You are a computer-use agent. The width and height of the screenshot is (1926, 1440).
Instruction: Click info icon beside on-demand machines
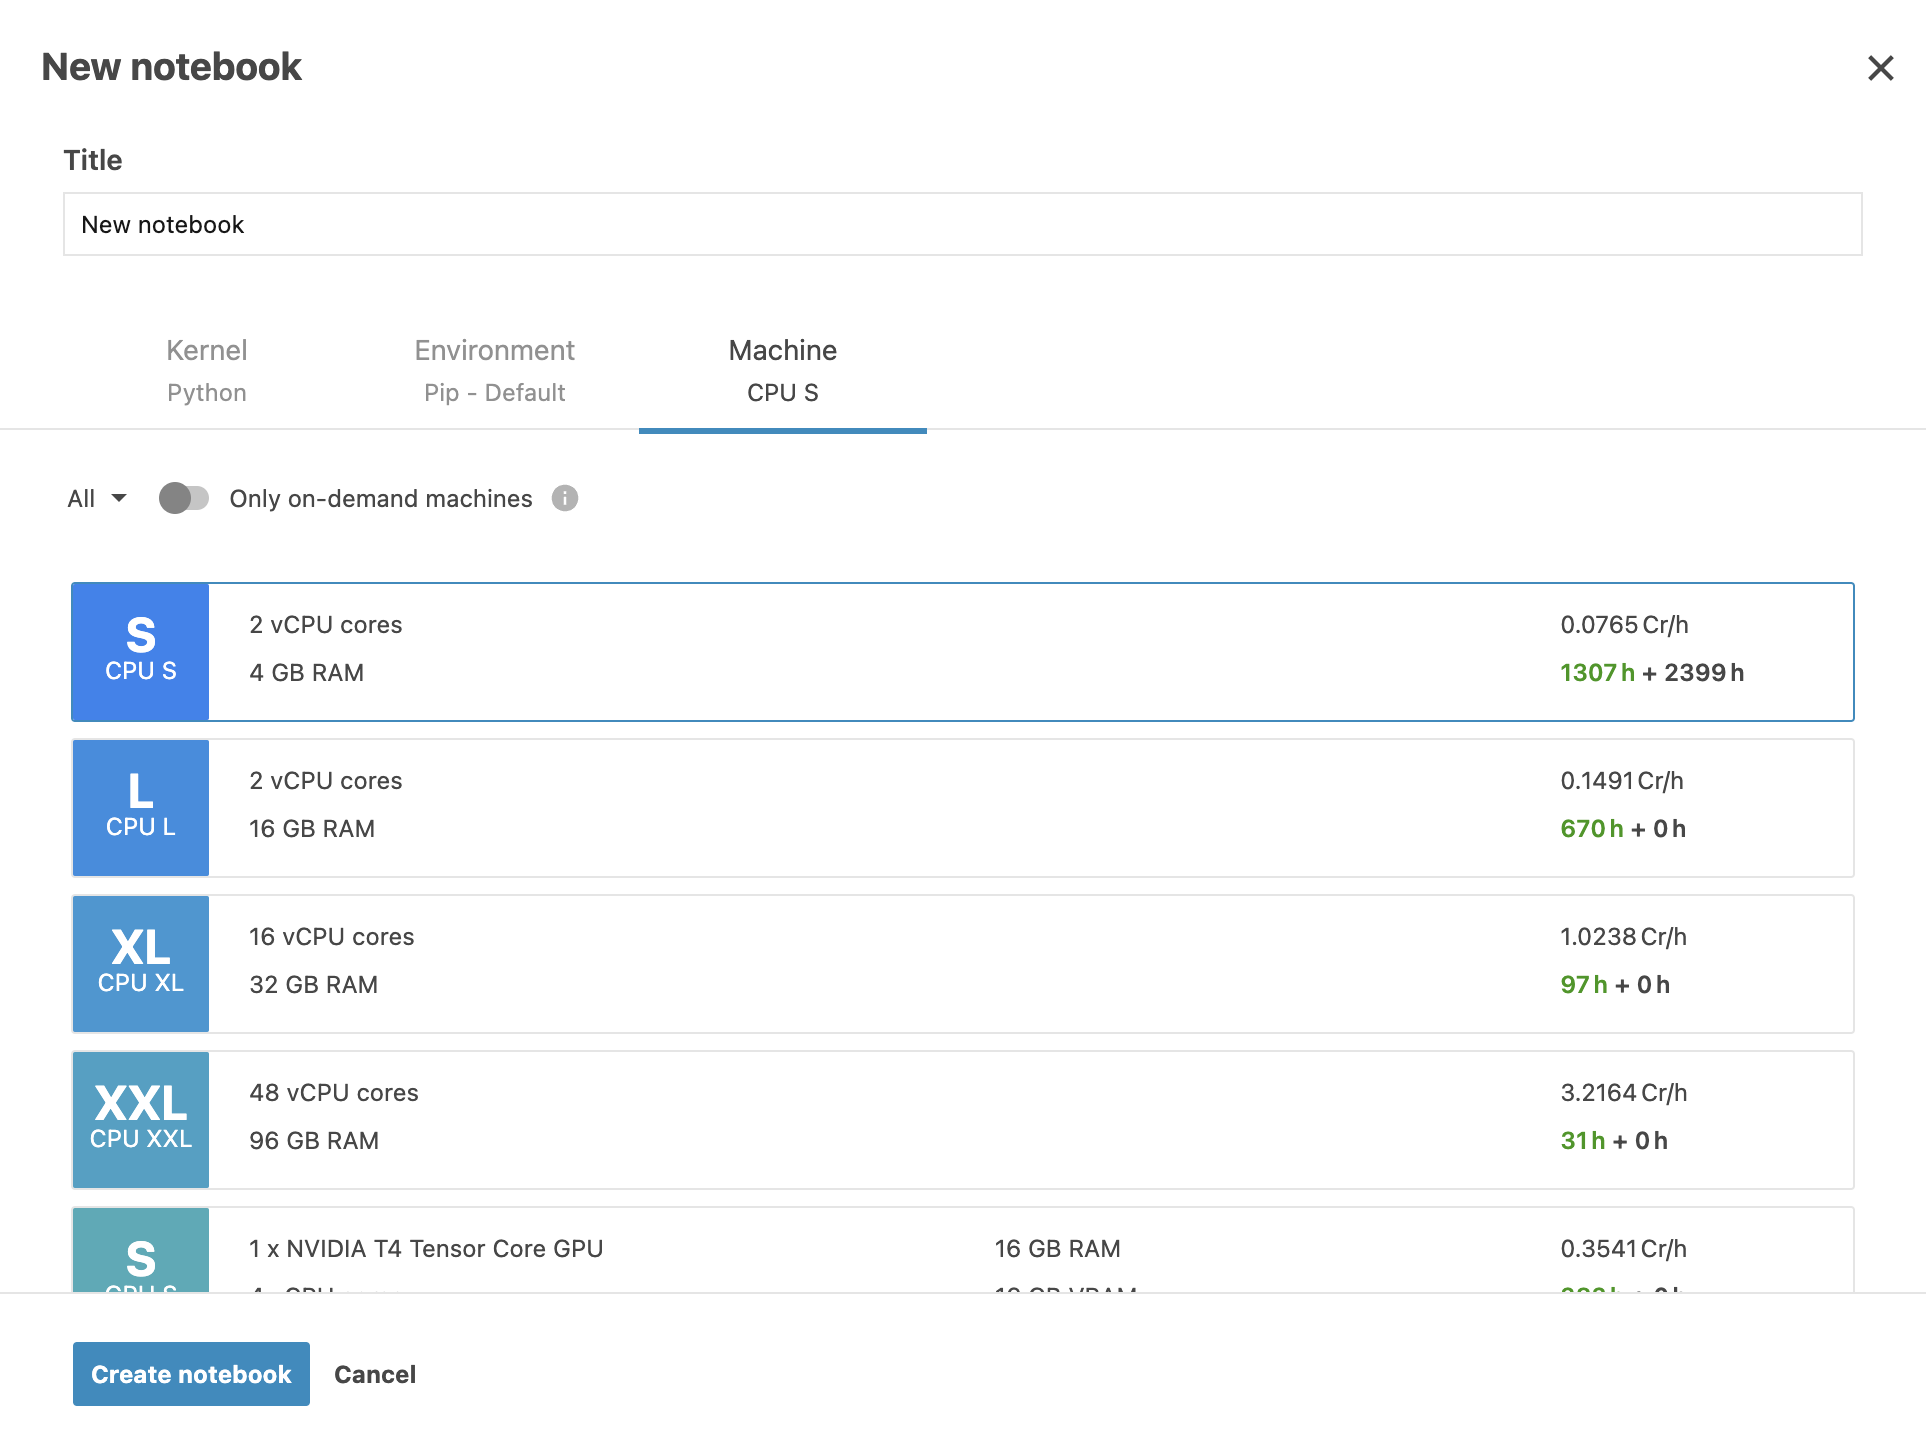[565, 498]
